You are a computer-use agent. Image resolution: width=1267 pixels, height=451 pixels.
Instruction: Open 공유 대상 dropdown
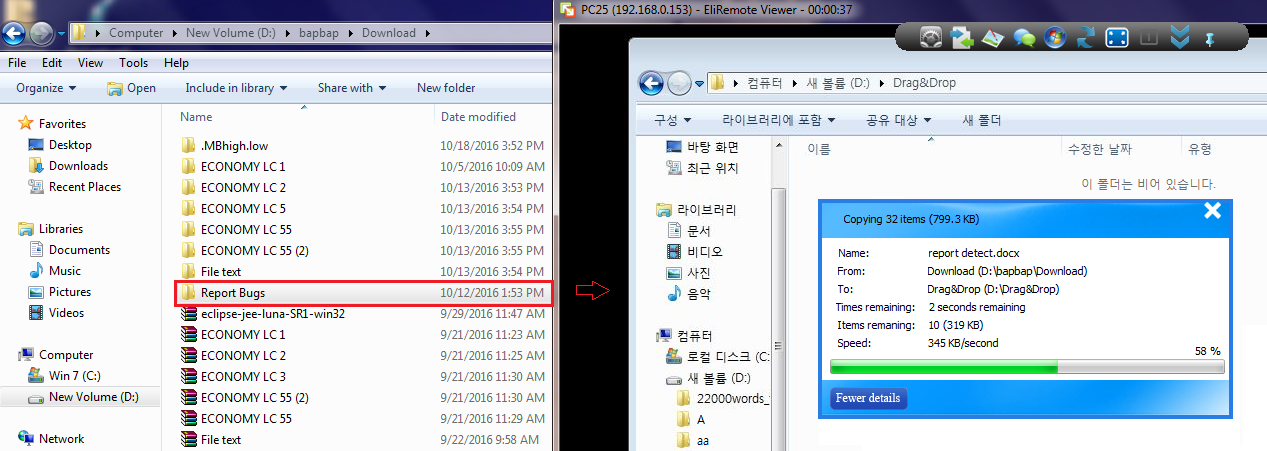click(899, 120)
